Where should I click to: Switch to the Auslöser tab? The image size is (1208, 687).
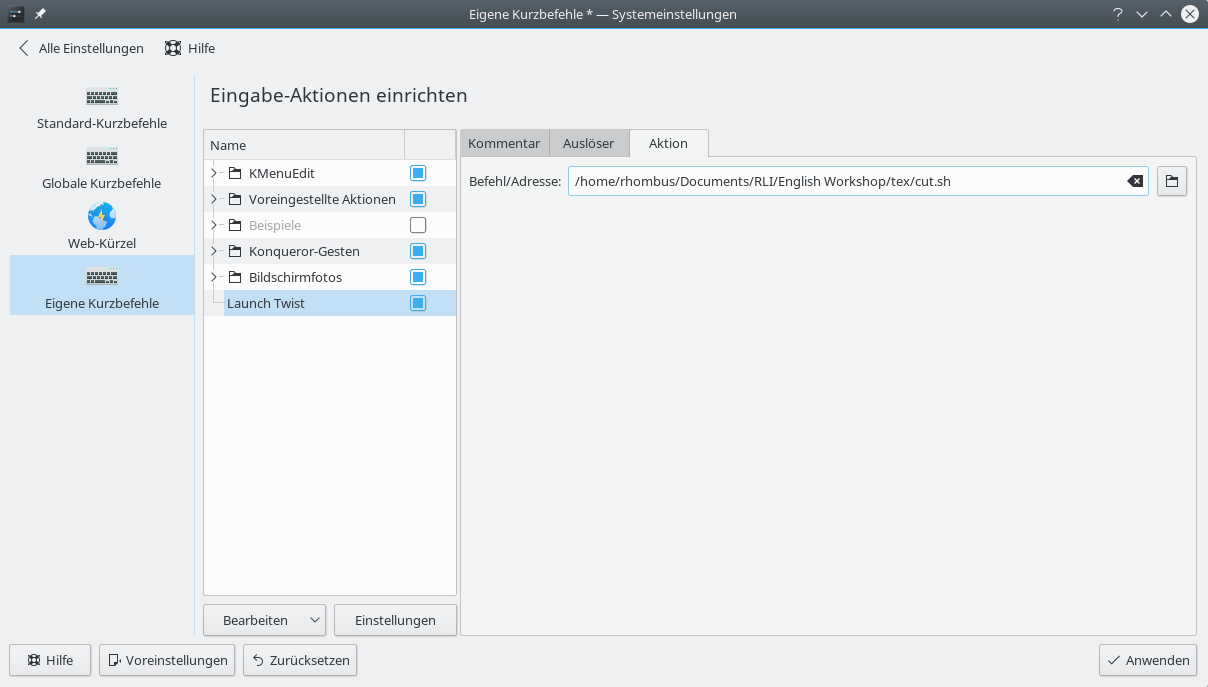pos(589,143)
